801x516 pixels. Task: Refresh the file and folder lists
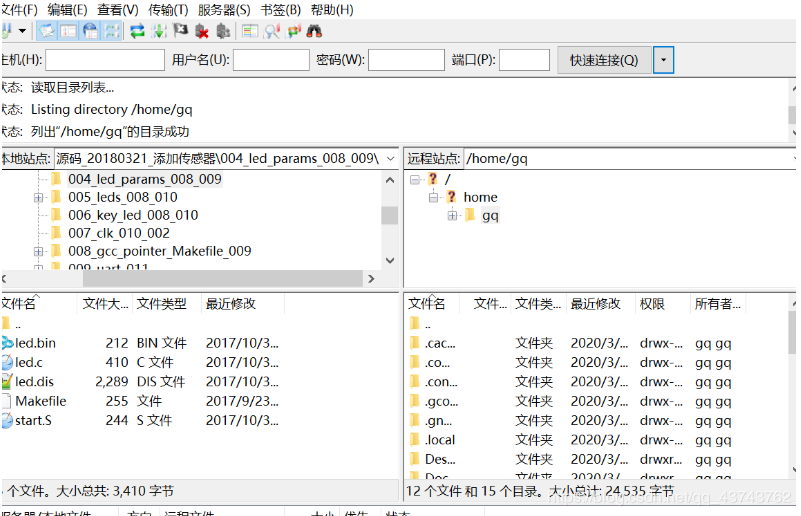coord(137,31)
